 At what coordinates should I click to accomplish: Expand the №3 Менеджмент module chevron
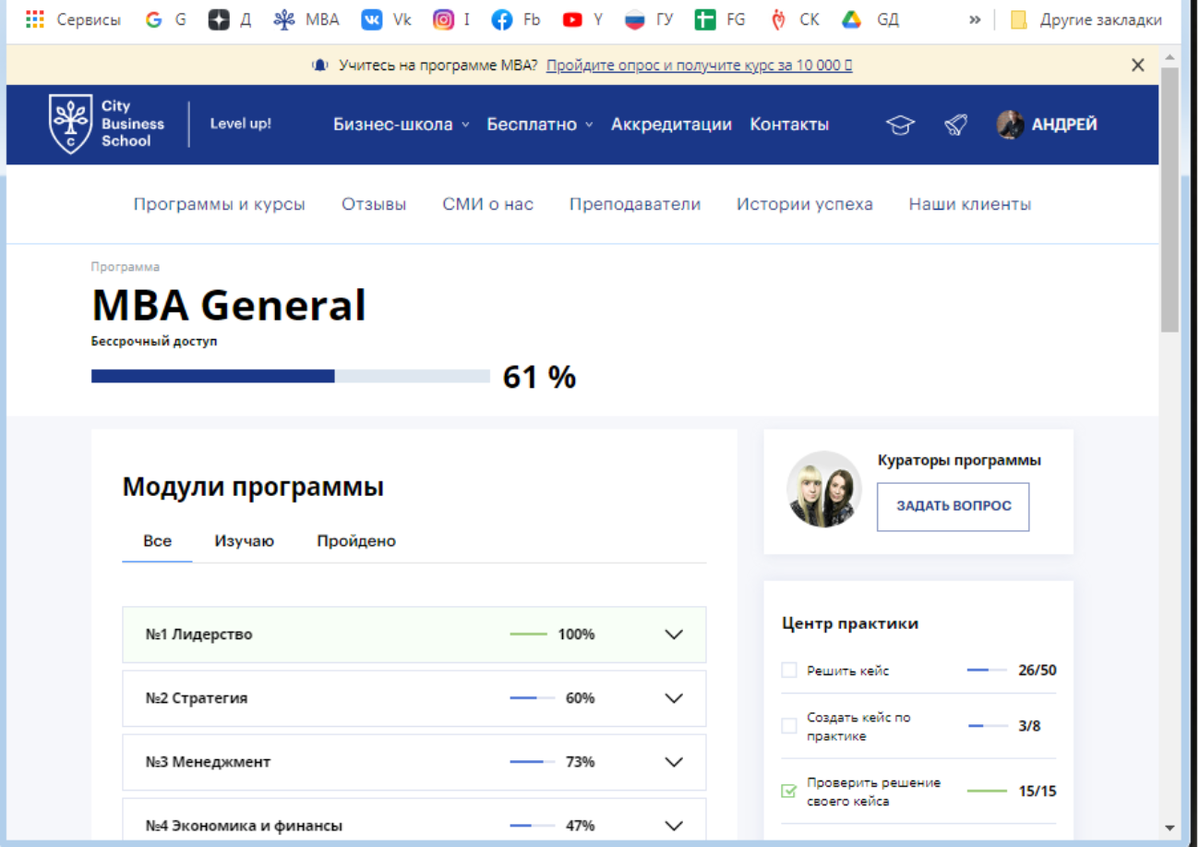(x=674, y=762)
